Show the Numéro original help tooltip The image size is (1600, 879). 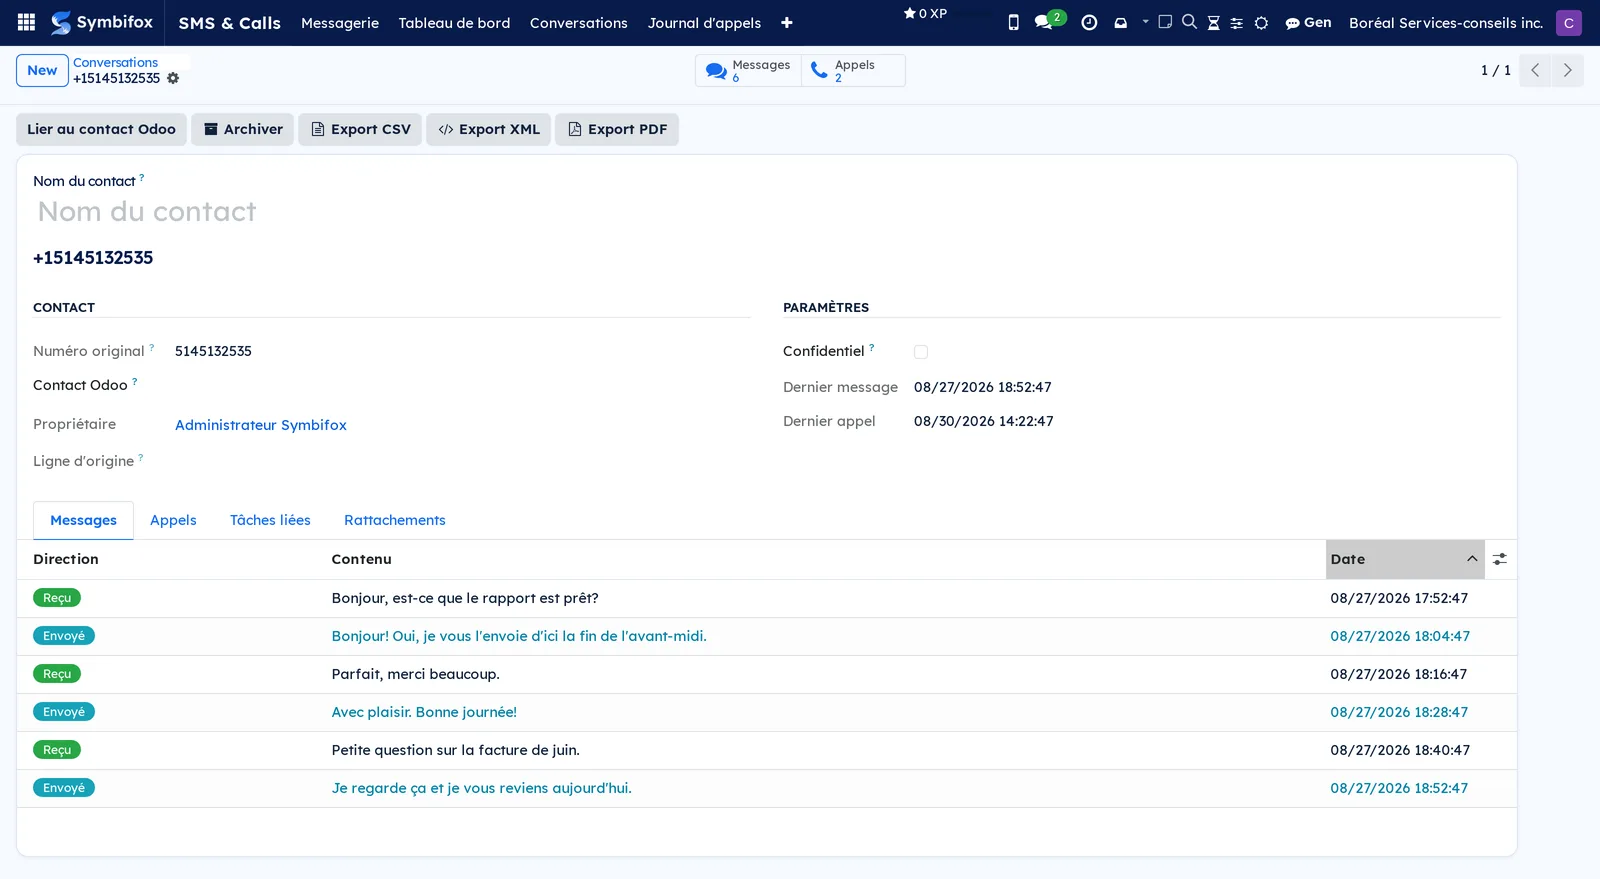[152, 347]
